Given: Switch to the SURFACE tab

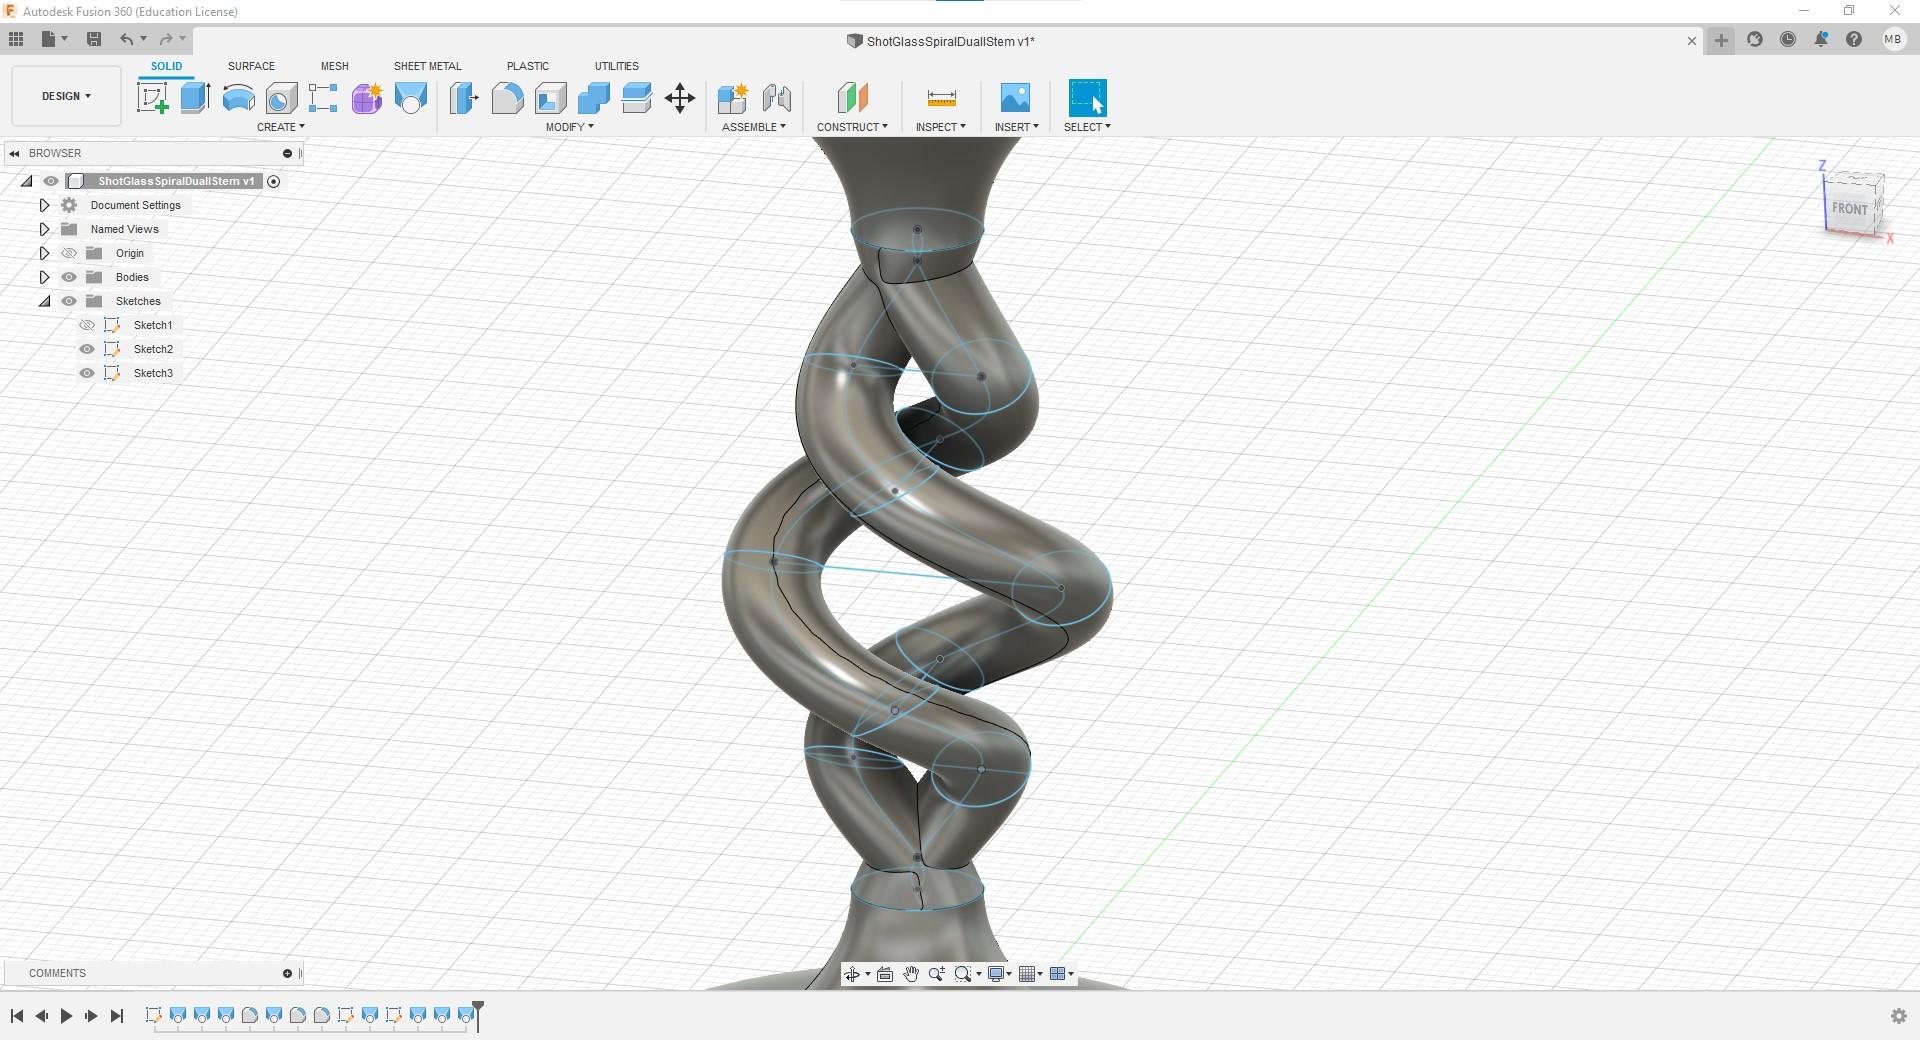Looking at the screenshot, I should coord(251,66).
